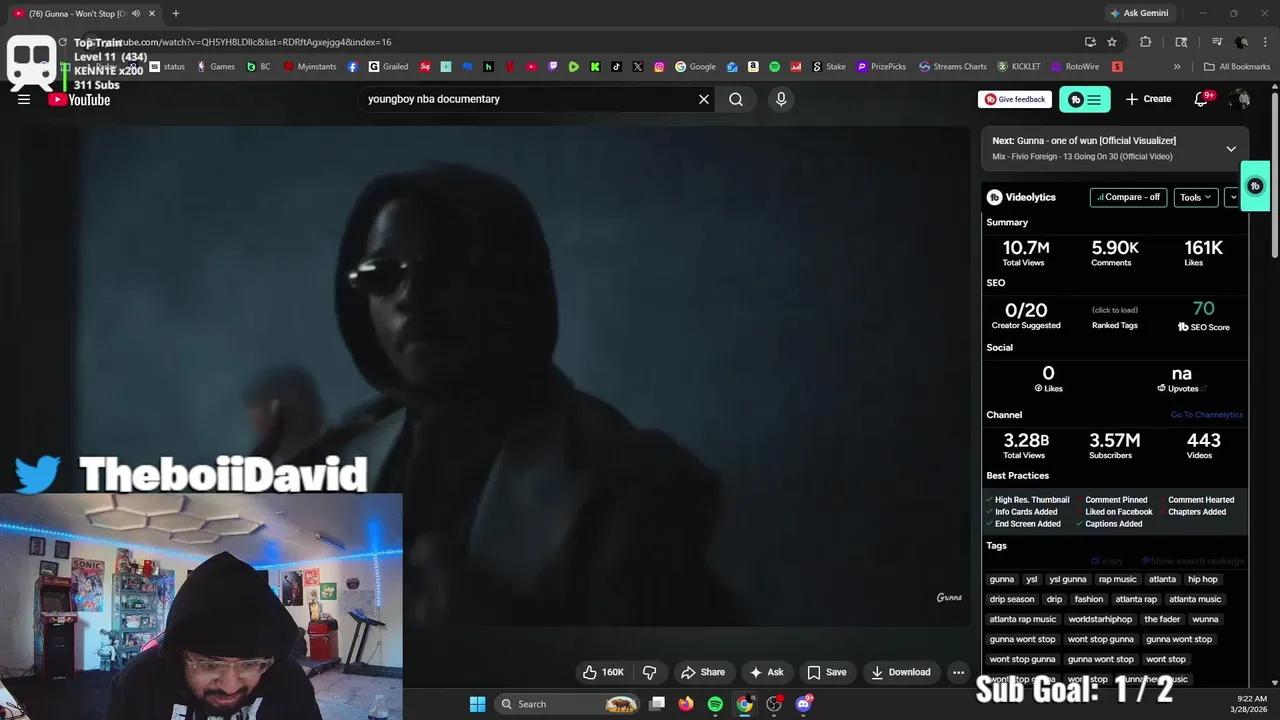This screenshot has height=720, width=1280.
Task: Select the 'atlanta music' tag
Action: [x=1195, y=599]
